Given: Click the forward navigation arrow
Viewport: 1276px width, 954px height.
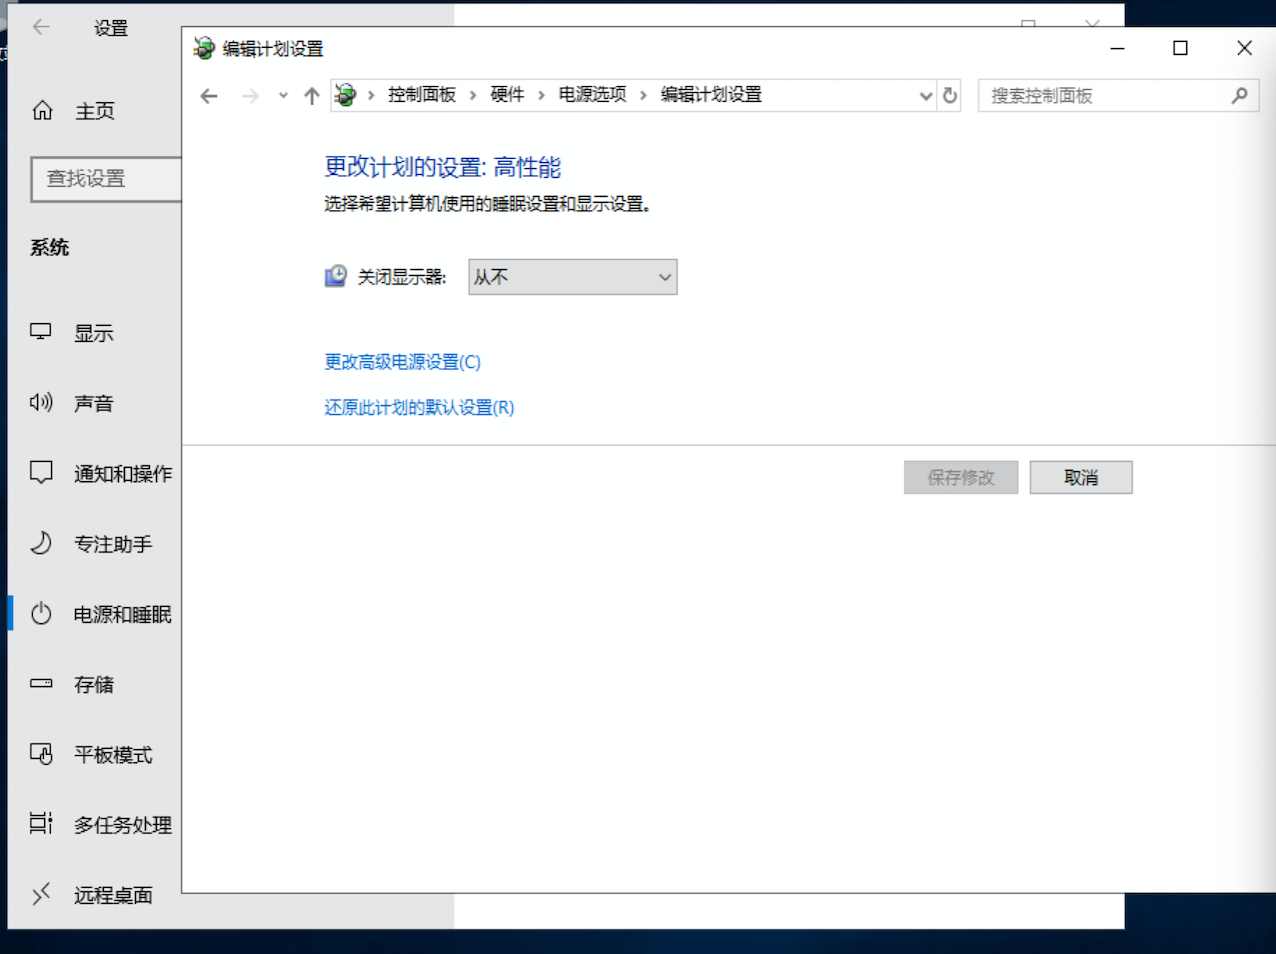Looking at the screenshot, I should coord(250,96).
